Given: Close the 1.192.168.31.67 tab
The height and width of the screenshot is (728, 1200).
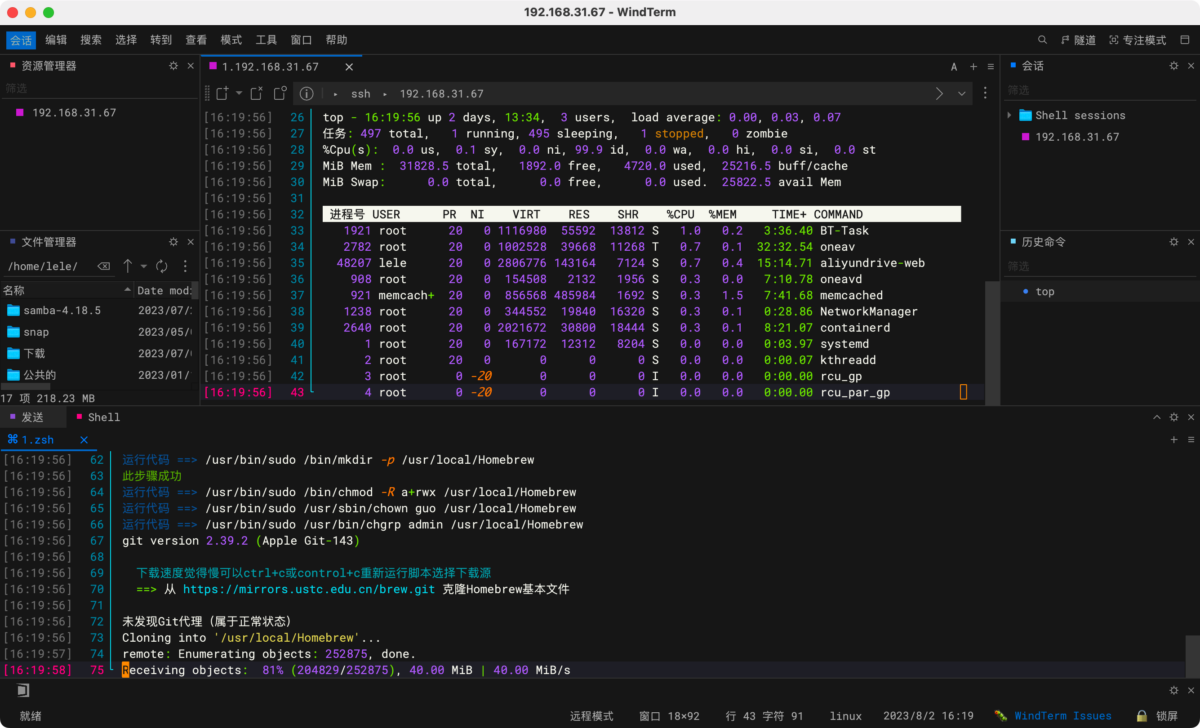Looking at the screenshot, I should pyautogui.click(x=349, y=67).
